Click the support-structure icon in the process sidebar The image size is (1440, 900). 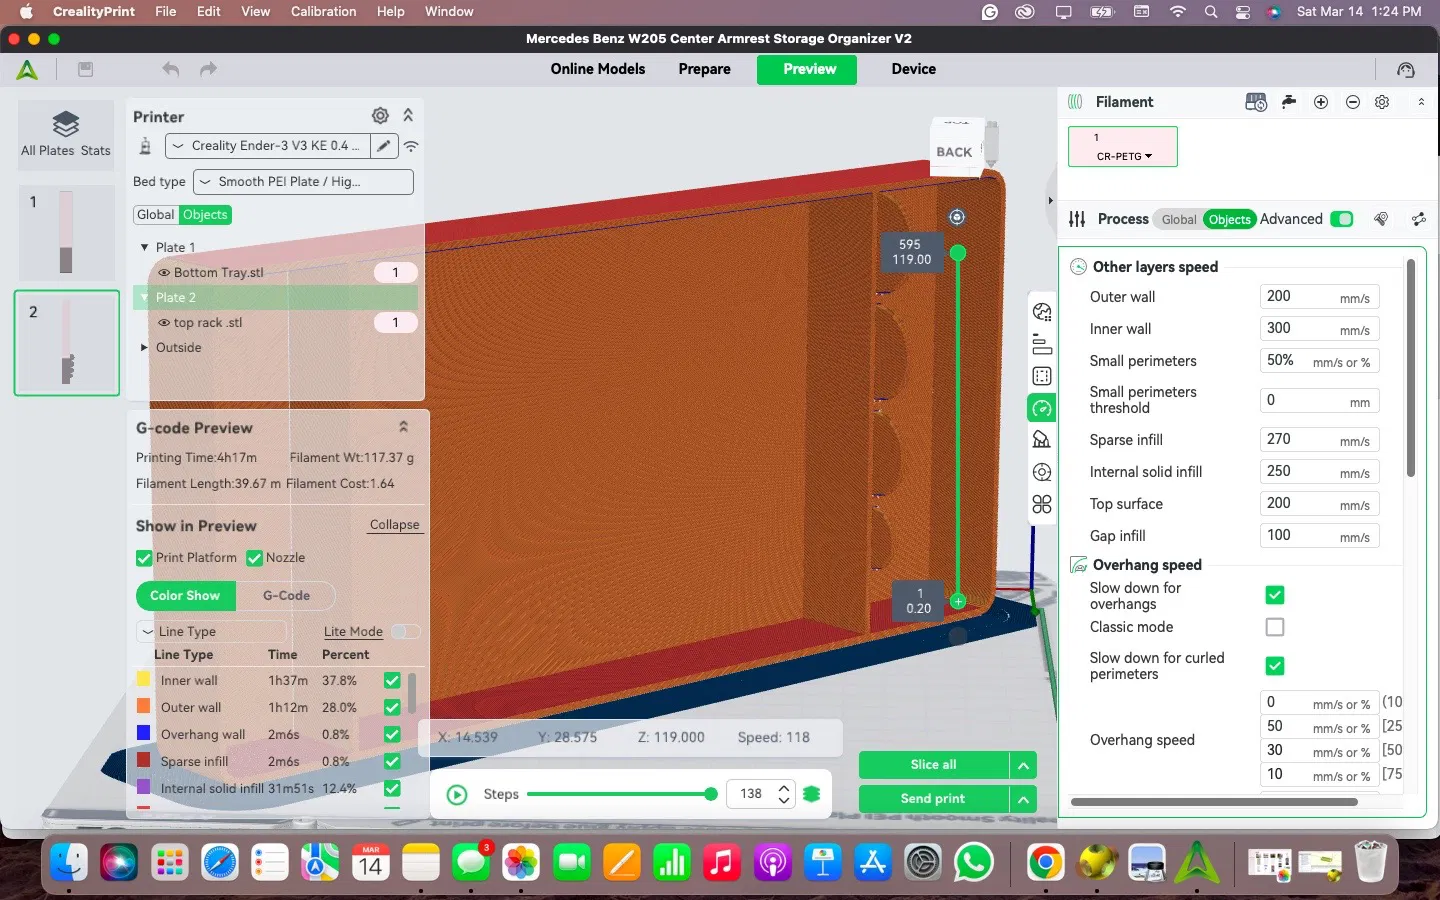click(1042, 440)
